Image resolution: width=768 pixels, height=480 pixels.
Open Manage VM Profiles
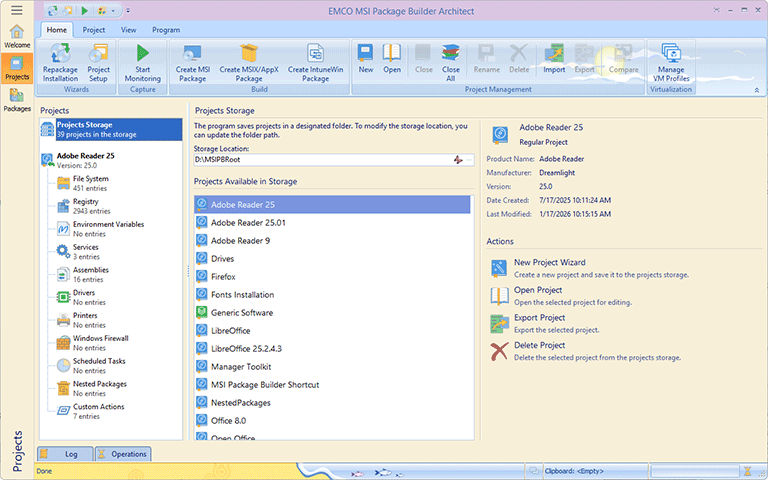(x=671, y=62)
